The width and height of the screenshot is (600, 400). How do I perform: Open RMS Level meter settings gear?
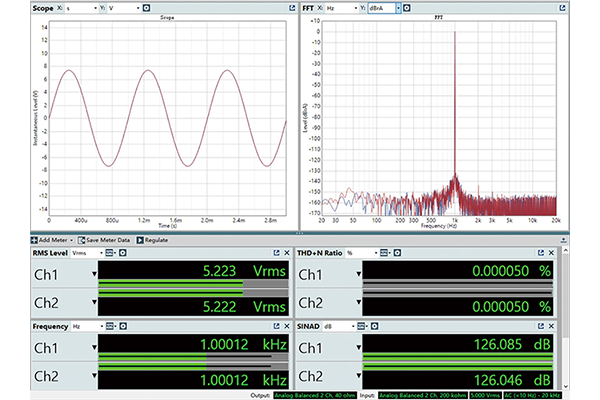tap(123, 253)
